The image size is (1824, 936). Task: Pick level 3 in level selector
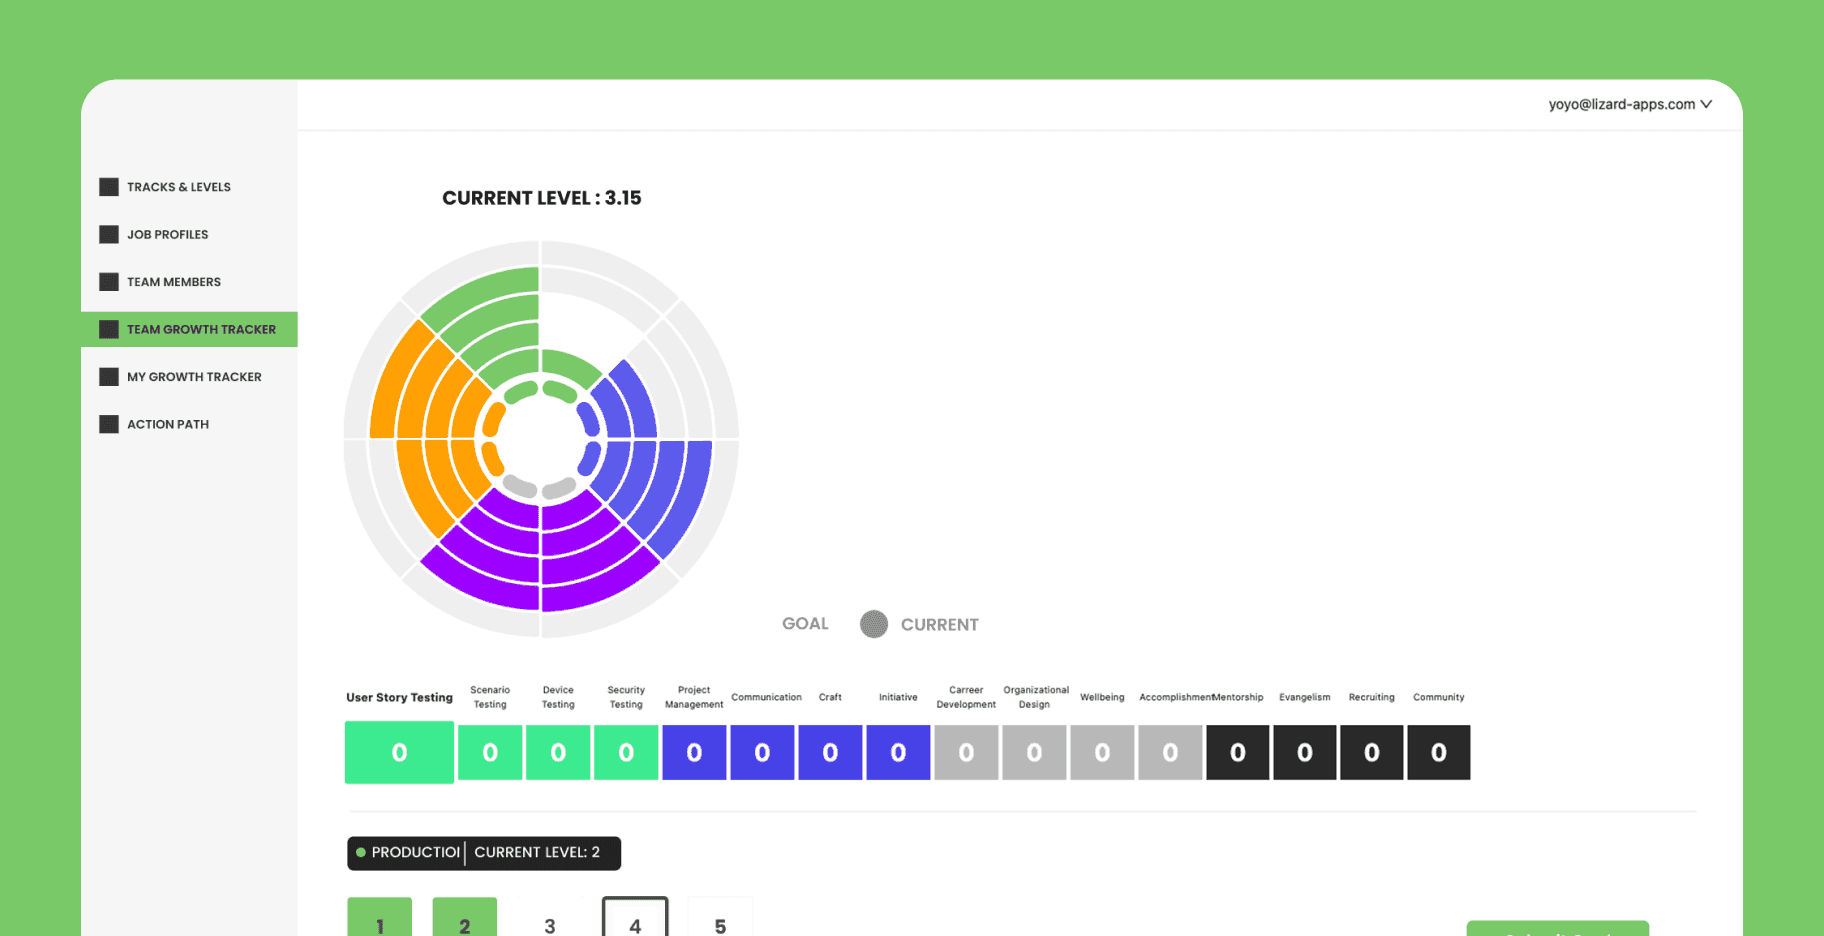(x=550, y=924)
